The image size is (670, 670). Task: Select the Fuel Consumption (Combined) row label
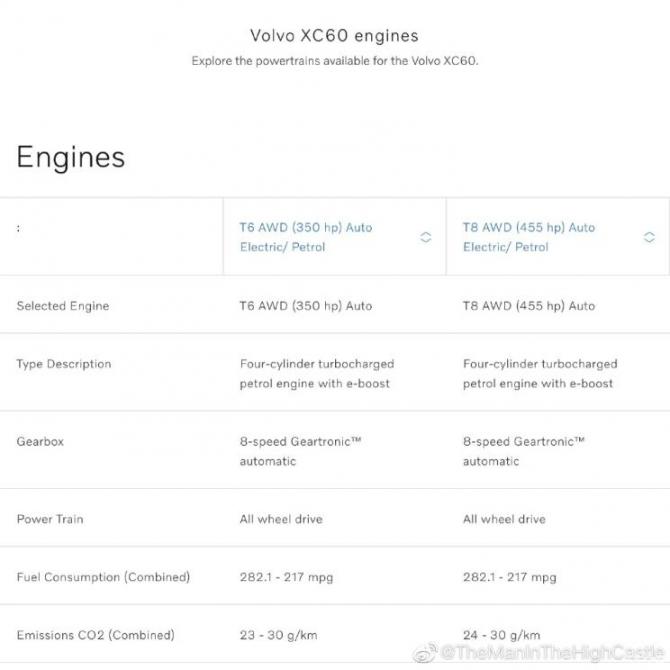(x=103, y=577)
